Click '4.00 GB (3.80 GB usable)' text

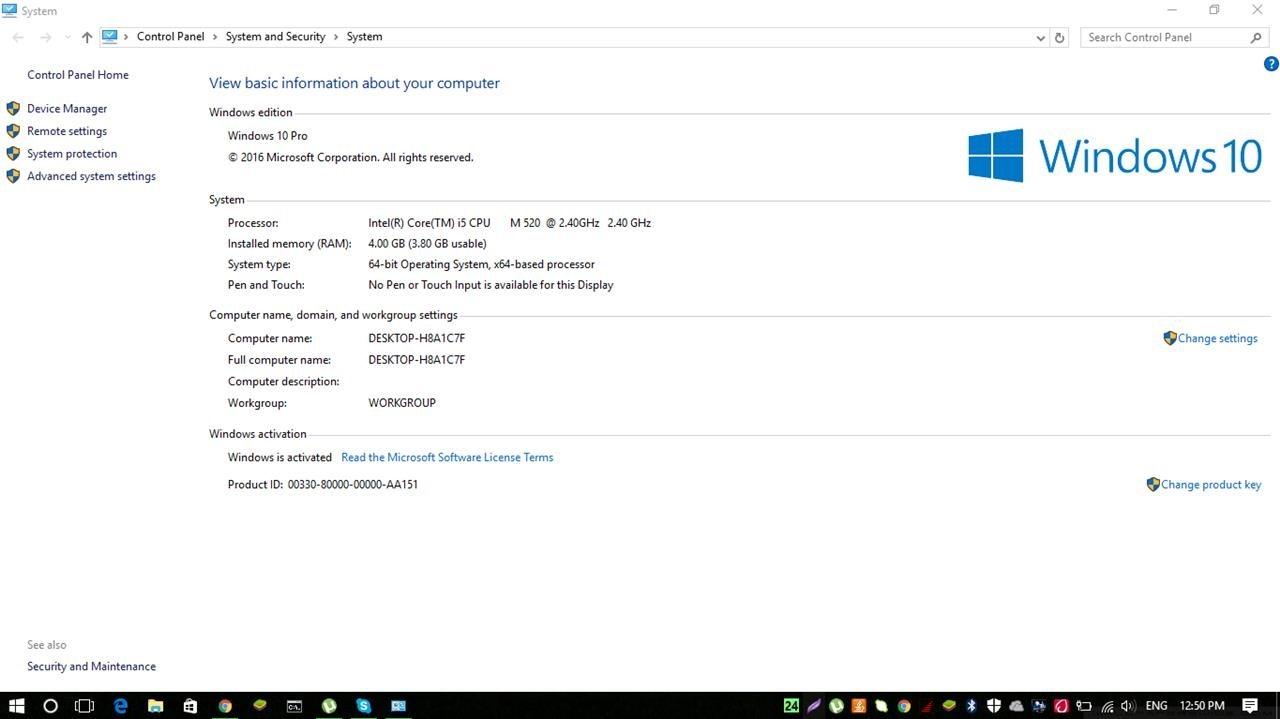coord(427,244)
